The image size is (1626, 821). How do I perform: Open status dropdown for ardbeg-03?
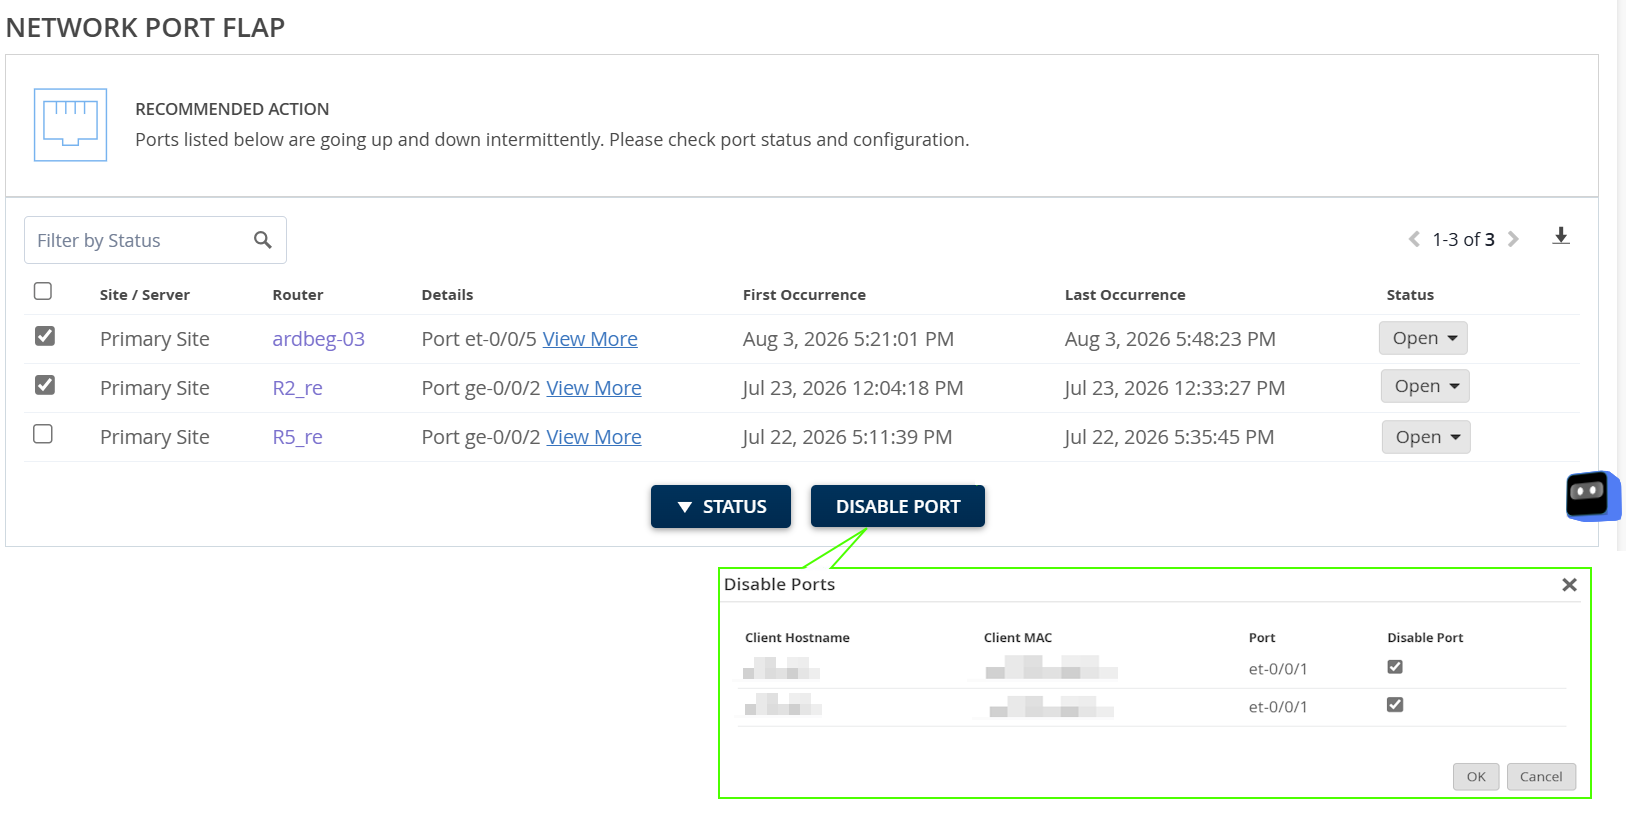click(1423, 338)
